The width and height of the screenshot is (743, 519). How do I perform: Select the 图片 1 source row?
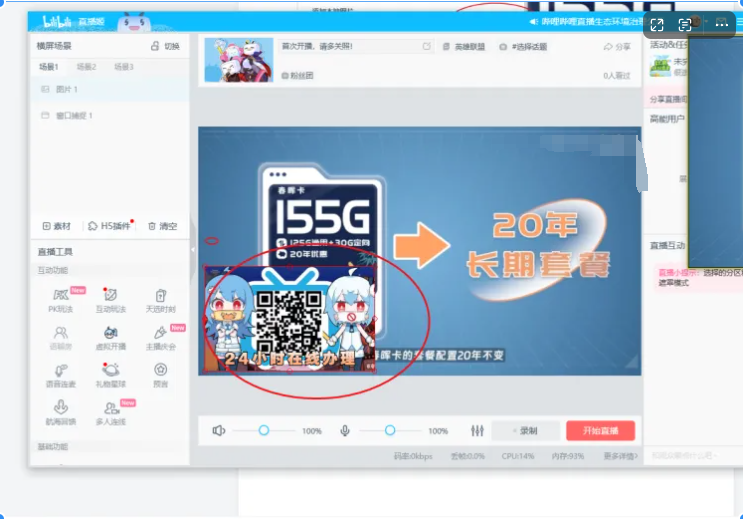point(110,89)
